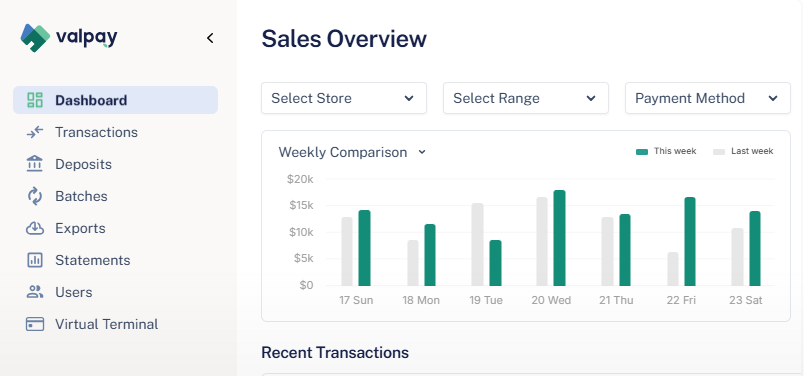Viewport: 804px width, 376px height.
Task: Open the Deposits section
Action: point(84,164)
